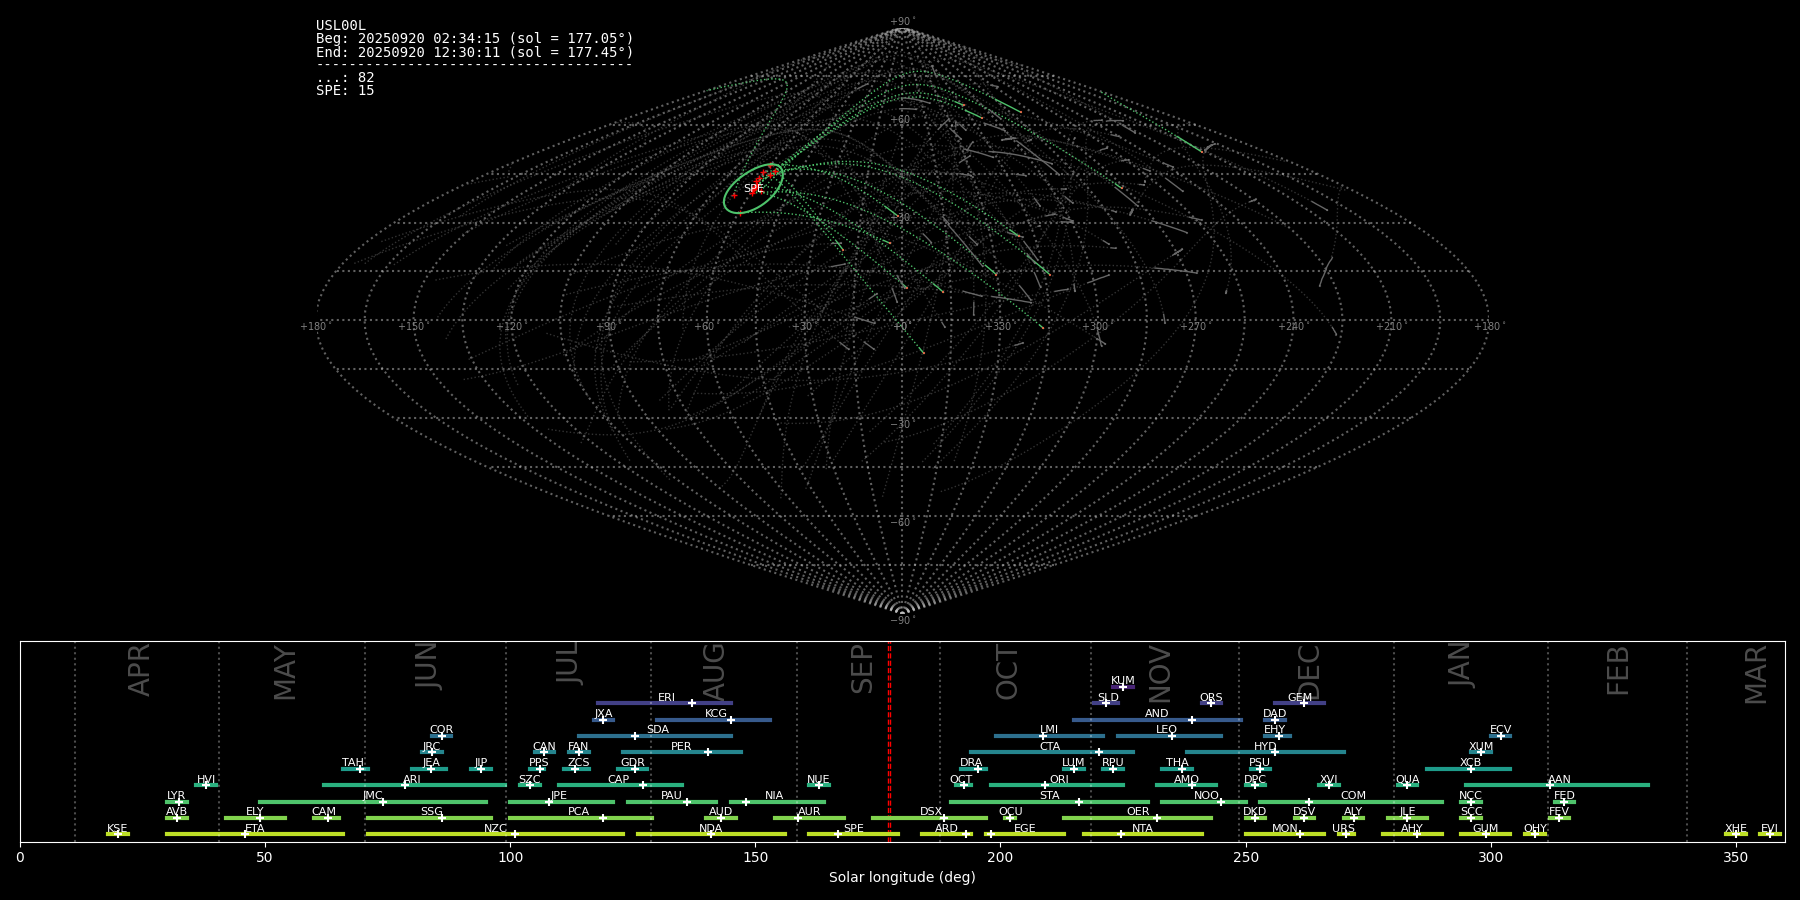Click the Solar longitude (deg) axis title

point(902,877)
